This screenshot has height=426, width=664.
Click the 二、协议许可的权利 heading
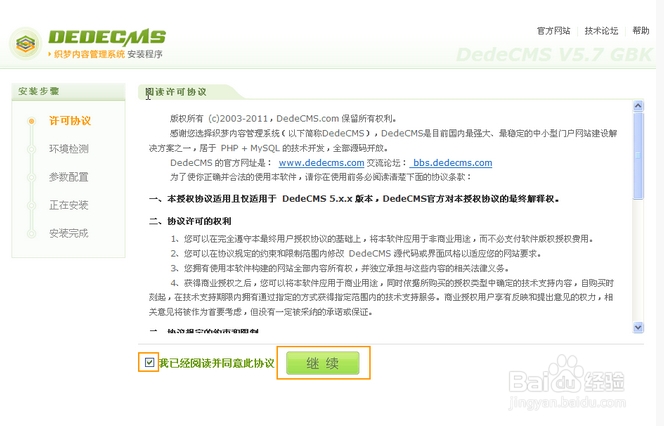click(x=190, y=221)
